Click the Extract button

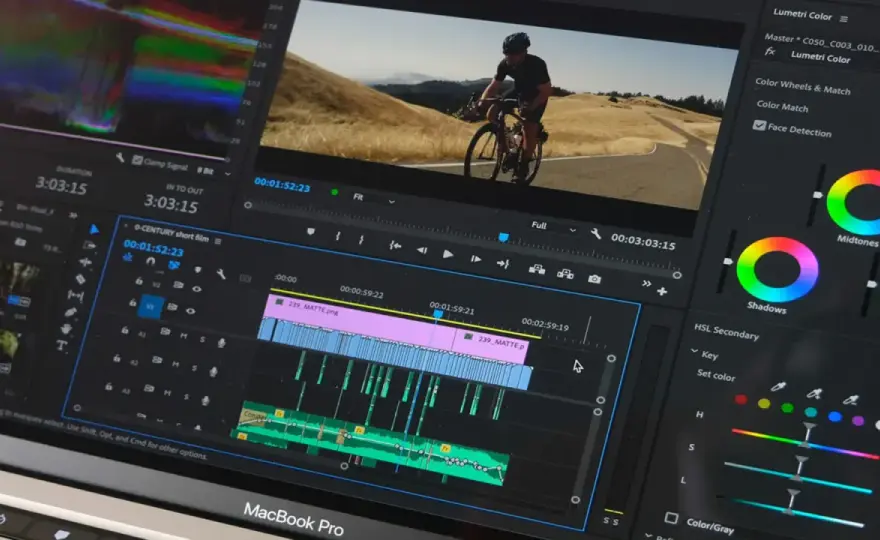click(565, 274)
